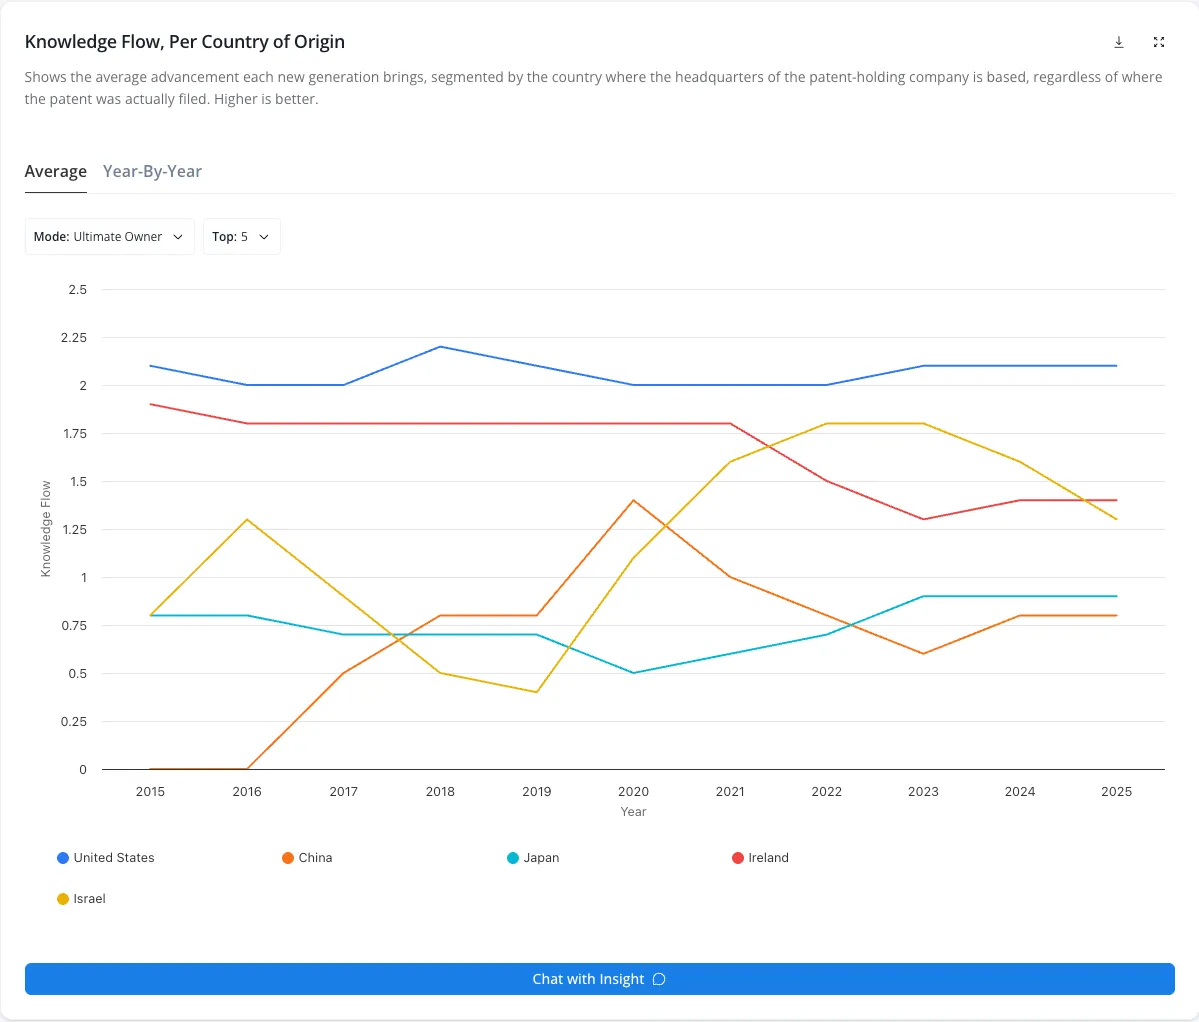Image resolution: width=1199 pixels, height=1022 pixels.
Task: Toggle Japan series in legend
Action: coord(533,858)
